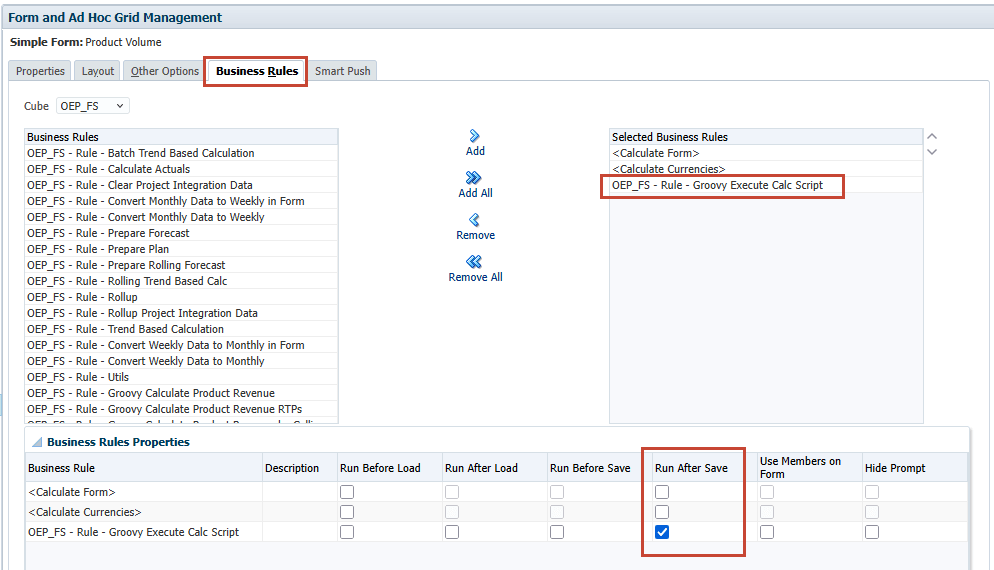Click the Remove All double-left-arrow icon
Image resolution: width=994 pixels, height=570 pixels.
474,262
